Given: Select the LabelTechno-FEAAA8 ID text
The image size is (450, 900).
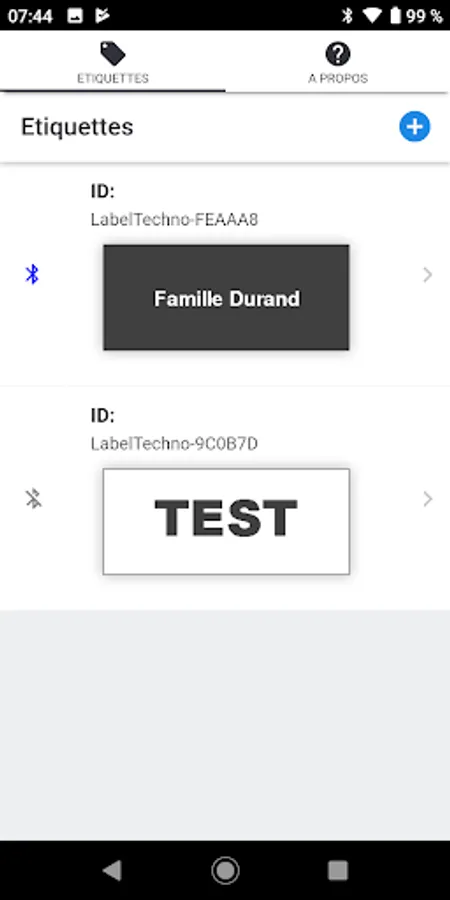Looking at the screenshot, I should pyautogui.click(x=174, y=220).
